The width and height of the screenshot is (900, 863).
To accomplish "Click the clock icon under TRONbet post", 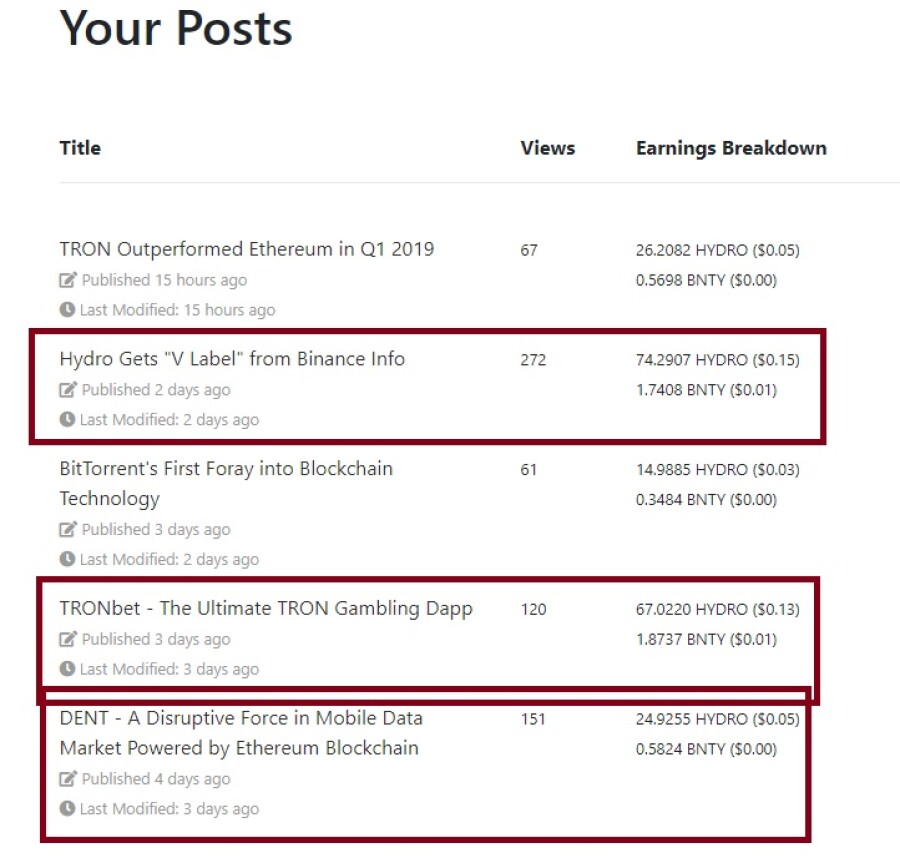I will pyautogui.click(x=67, y=668).
